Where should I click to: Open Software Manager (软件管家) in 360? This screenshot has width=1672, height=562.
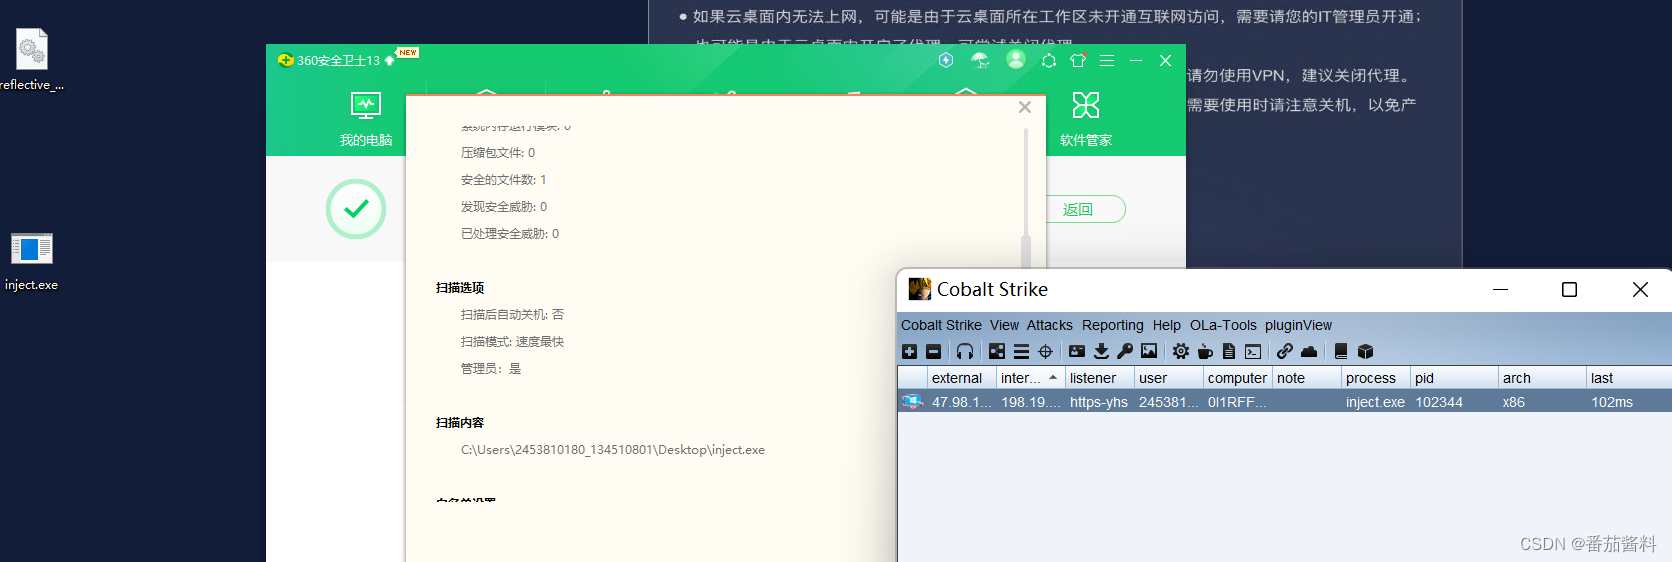tap(1086, 119)
